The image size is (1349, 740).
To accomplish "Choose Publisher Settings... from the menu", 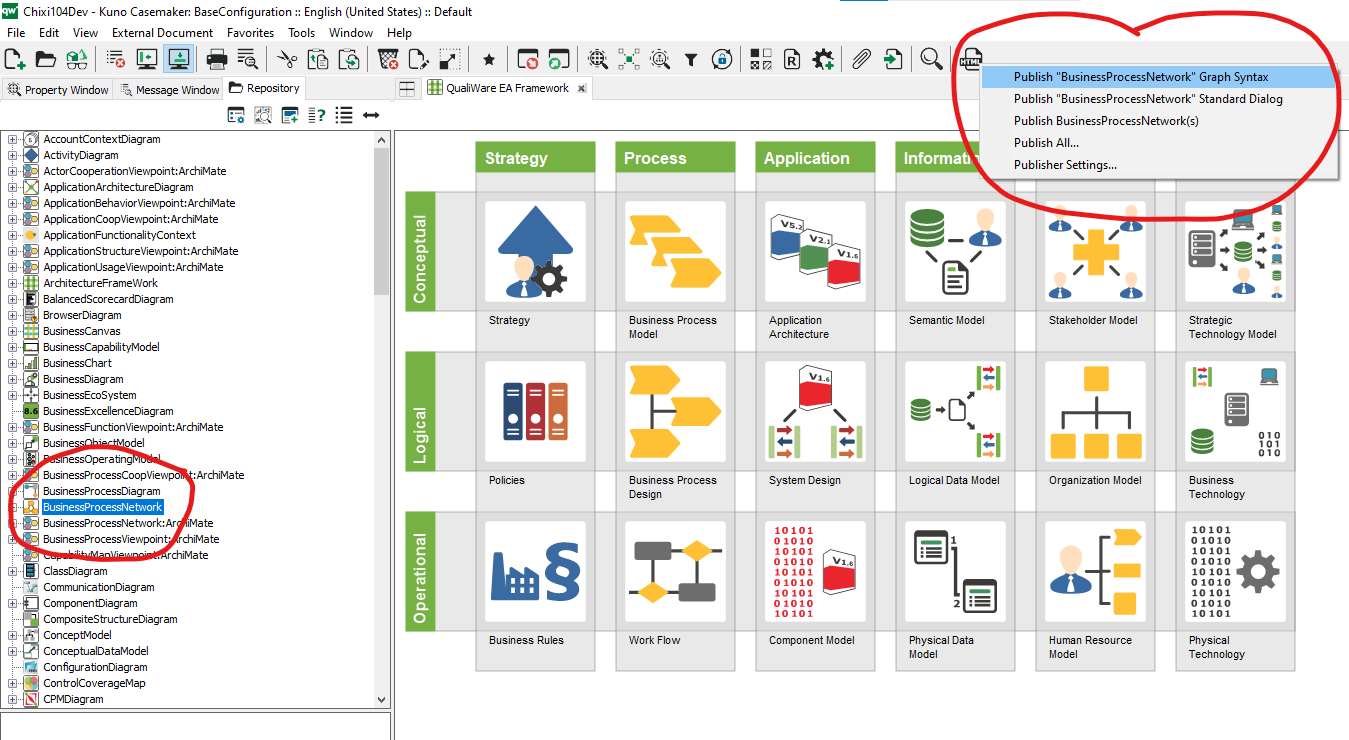I will [1065, 165].
